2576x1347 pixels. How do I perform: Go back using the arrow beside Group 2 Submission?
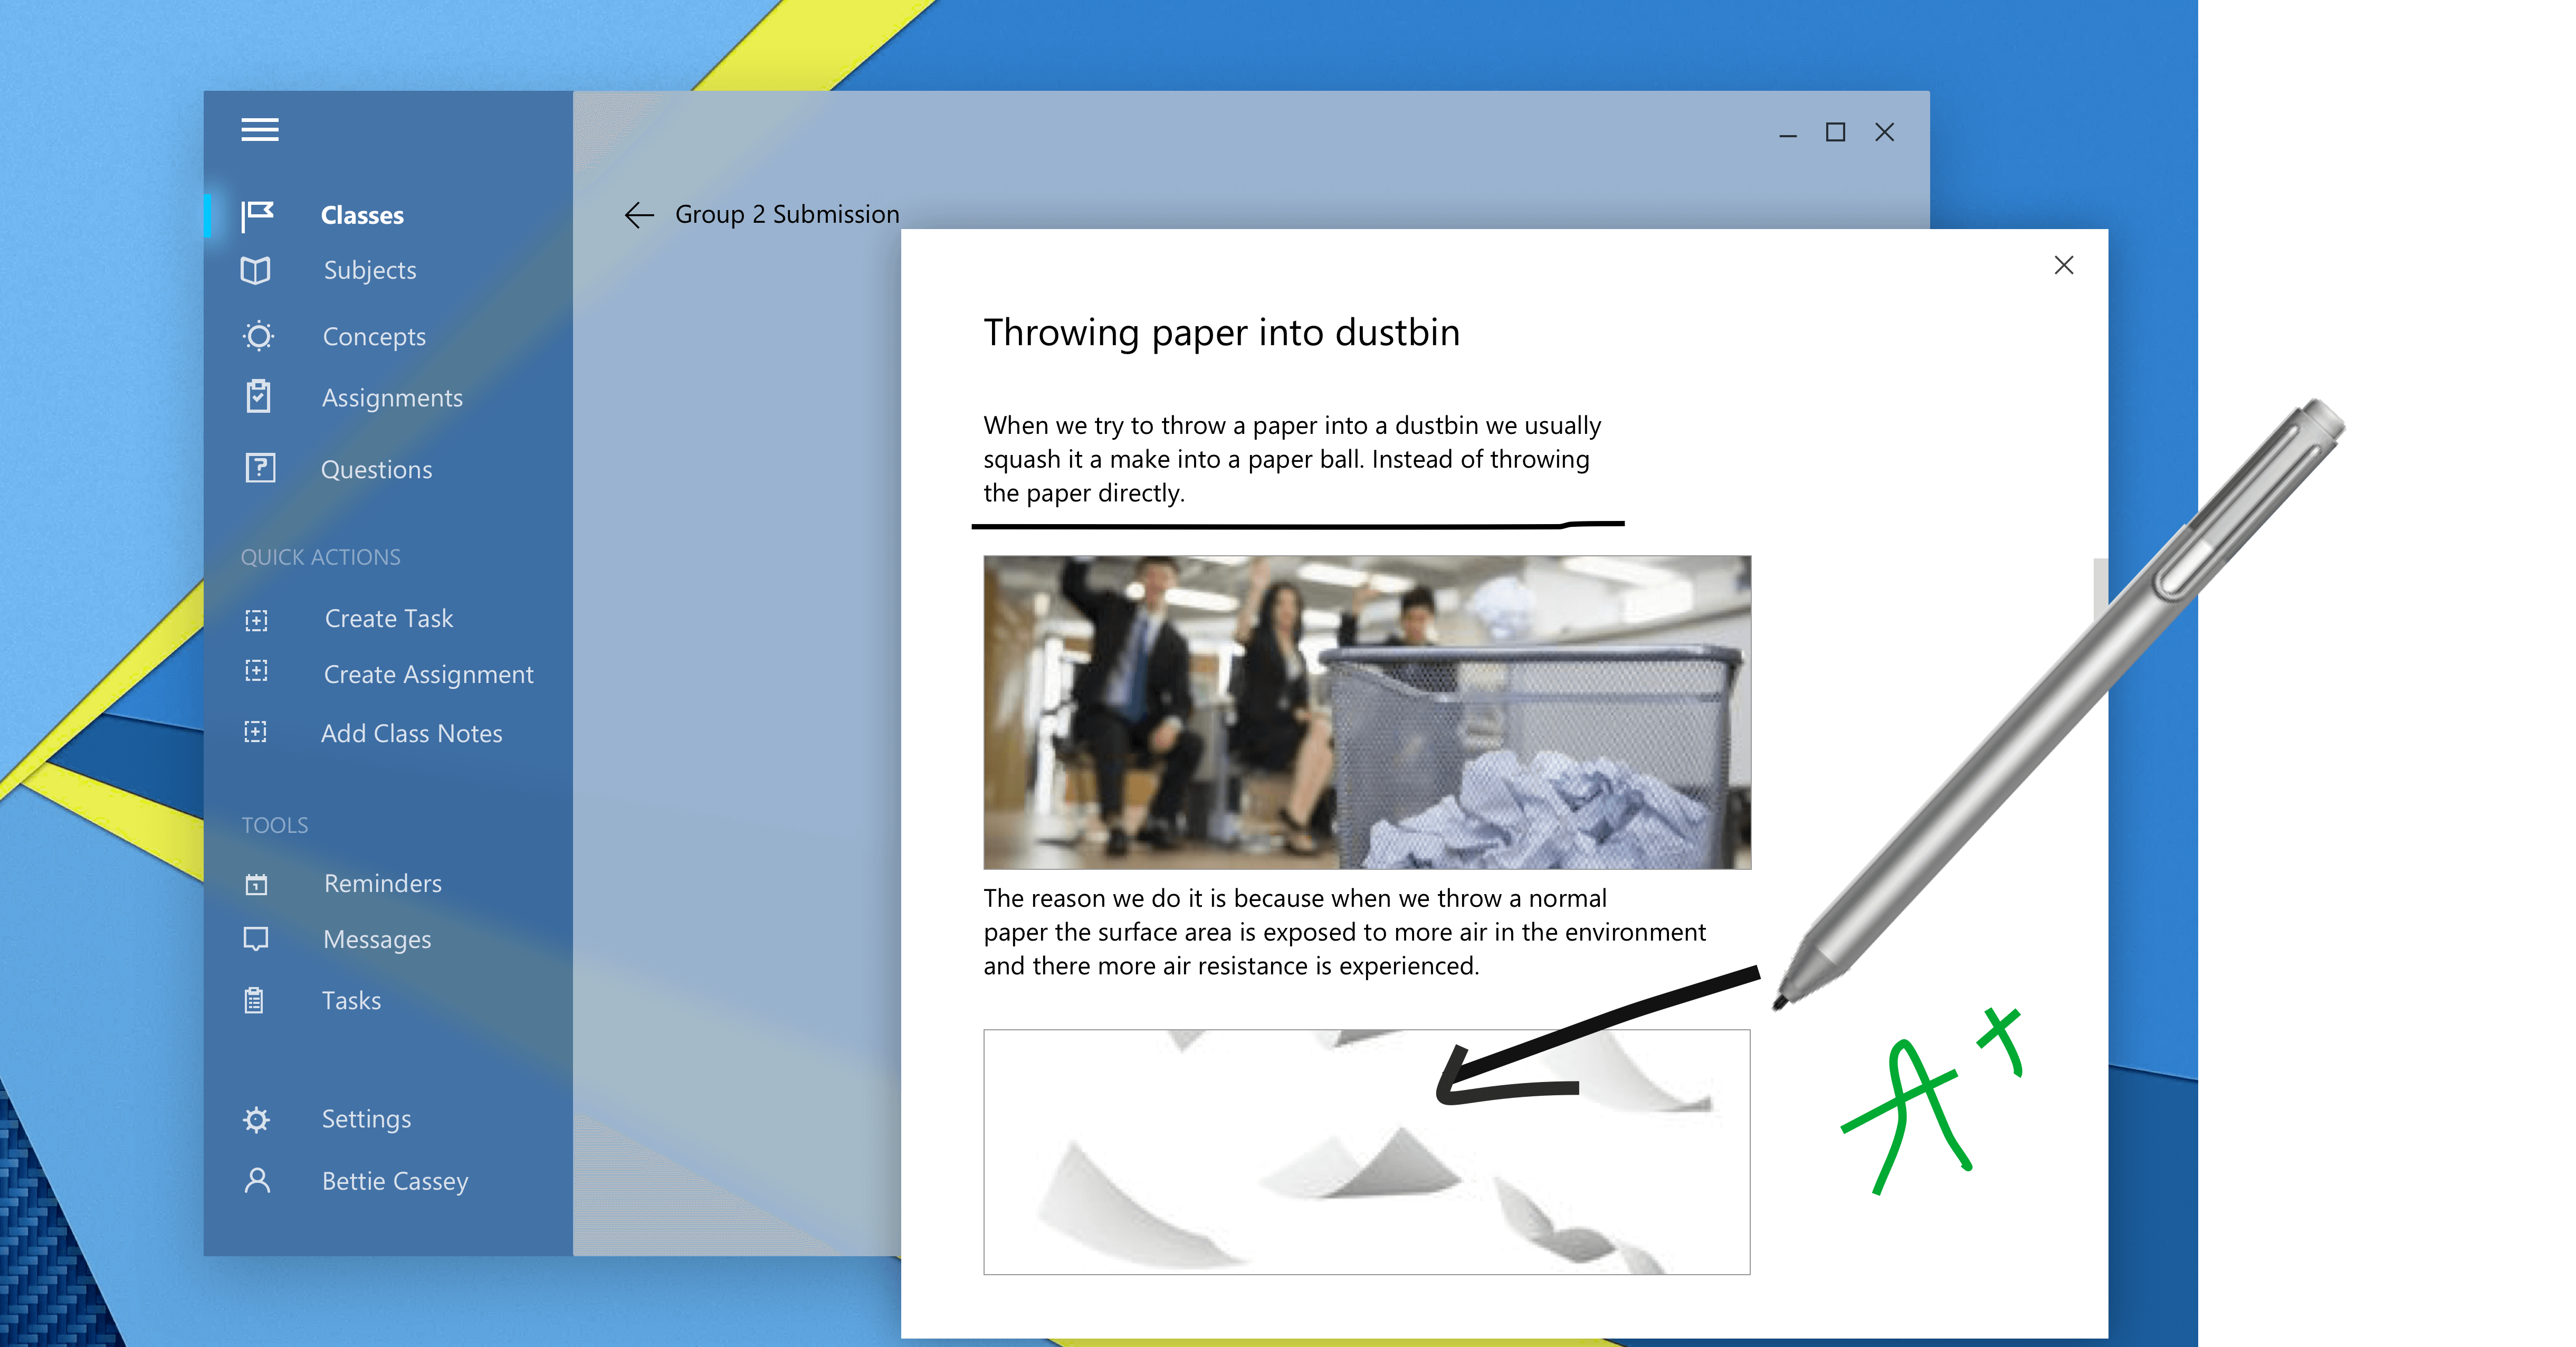coord(638,214)
